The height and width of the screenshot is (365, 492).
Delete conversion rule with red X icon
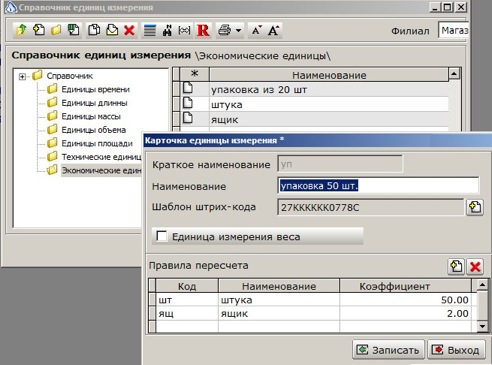(x=475, y=266)
